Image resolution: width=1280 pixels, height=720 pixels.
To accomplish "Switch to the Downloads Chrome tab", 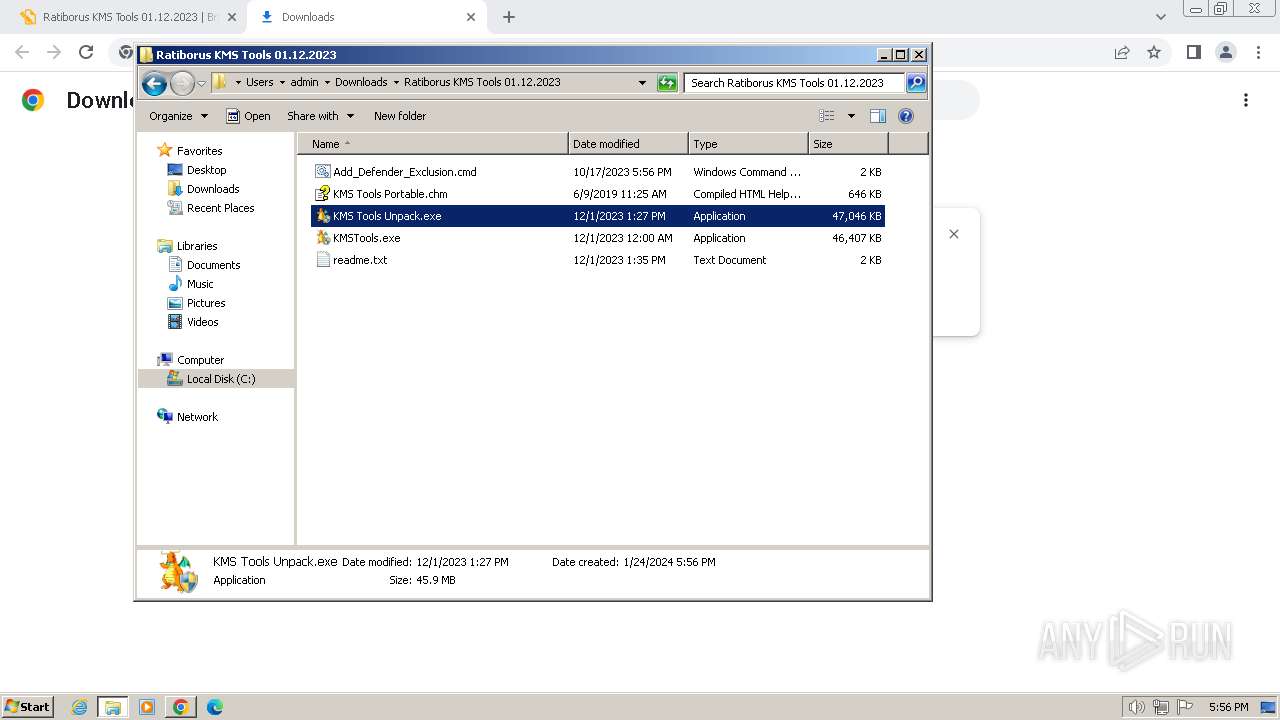I will 365,17.
